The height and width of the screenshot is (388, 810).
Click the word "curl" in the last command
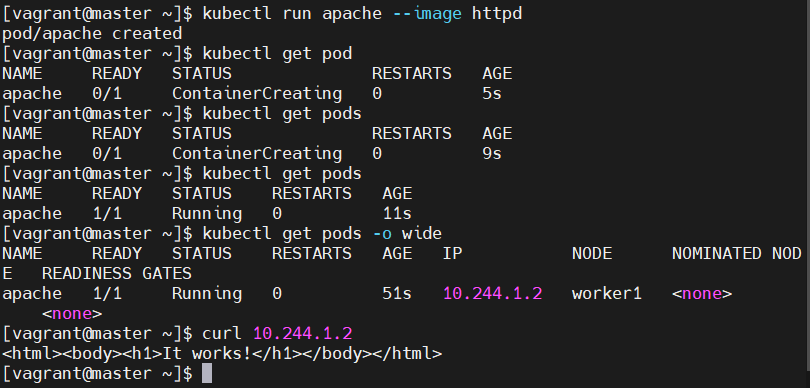[222, 333]
